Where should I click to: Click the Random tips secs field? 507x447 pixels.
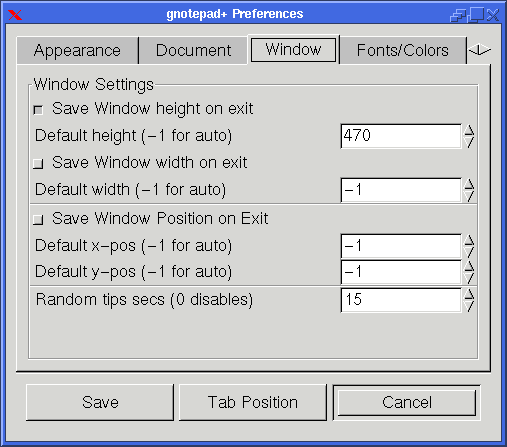401,300
